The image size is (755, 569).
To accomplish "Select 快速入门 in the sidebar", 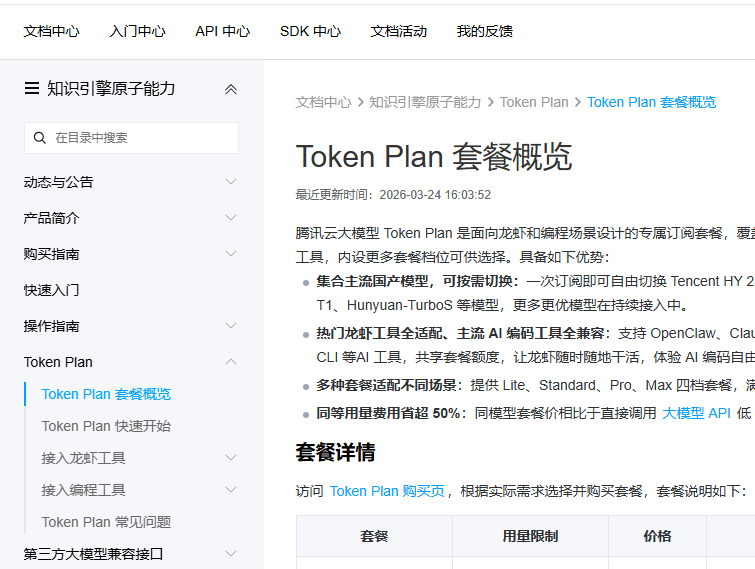I will pyautogui.click(x=52, y=290).
